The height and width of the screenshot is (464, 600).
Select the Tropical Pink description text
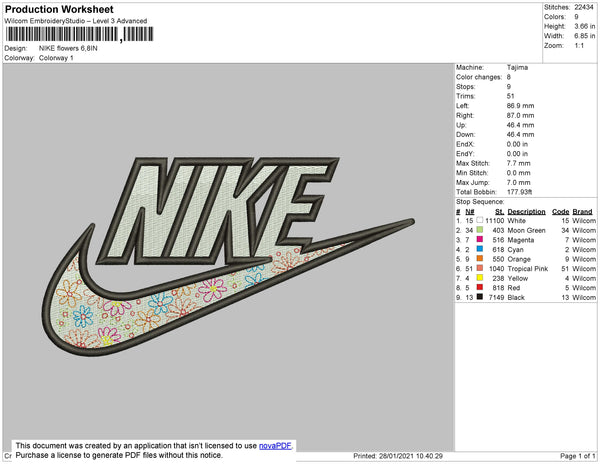[528, 269]
